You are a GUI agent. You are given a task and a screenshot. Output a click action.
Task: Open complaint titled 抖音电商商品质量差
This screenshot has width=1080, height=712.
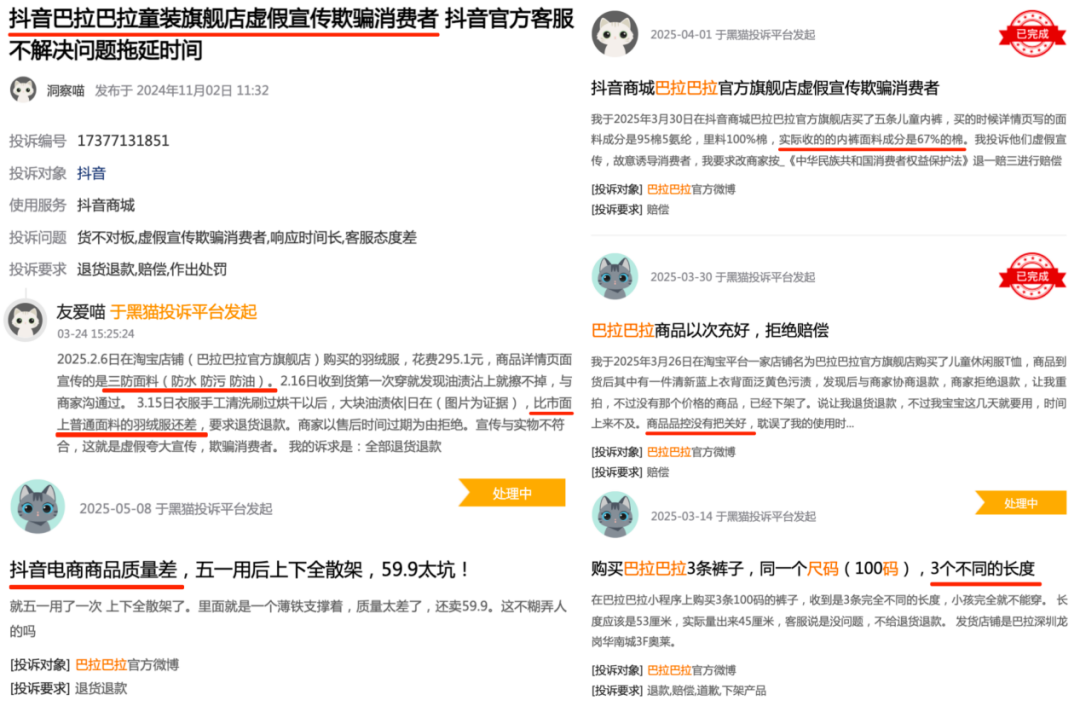pos(239,570)
